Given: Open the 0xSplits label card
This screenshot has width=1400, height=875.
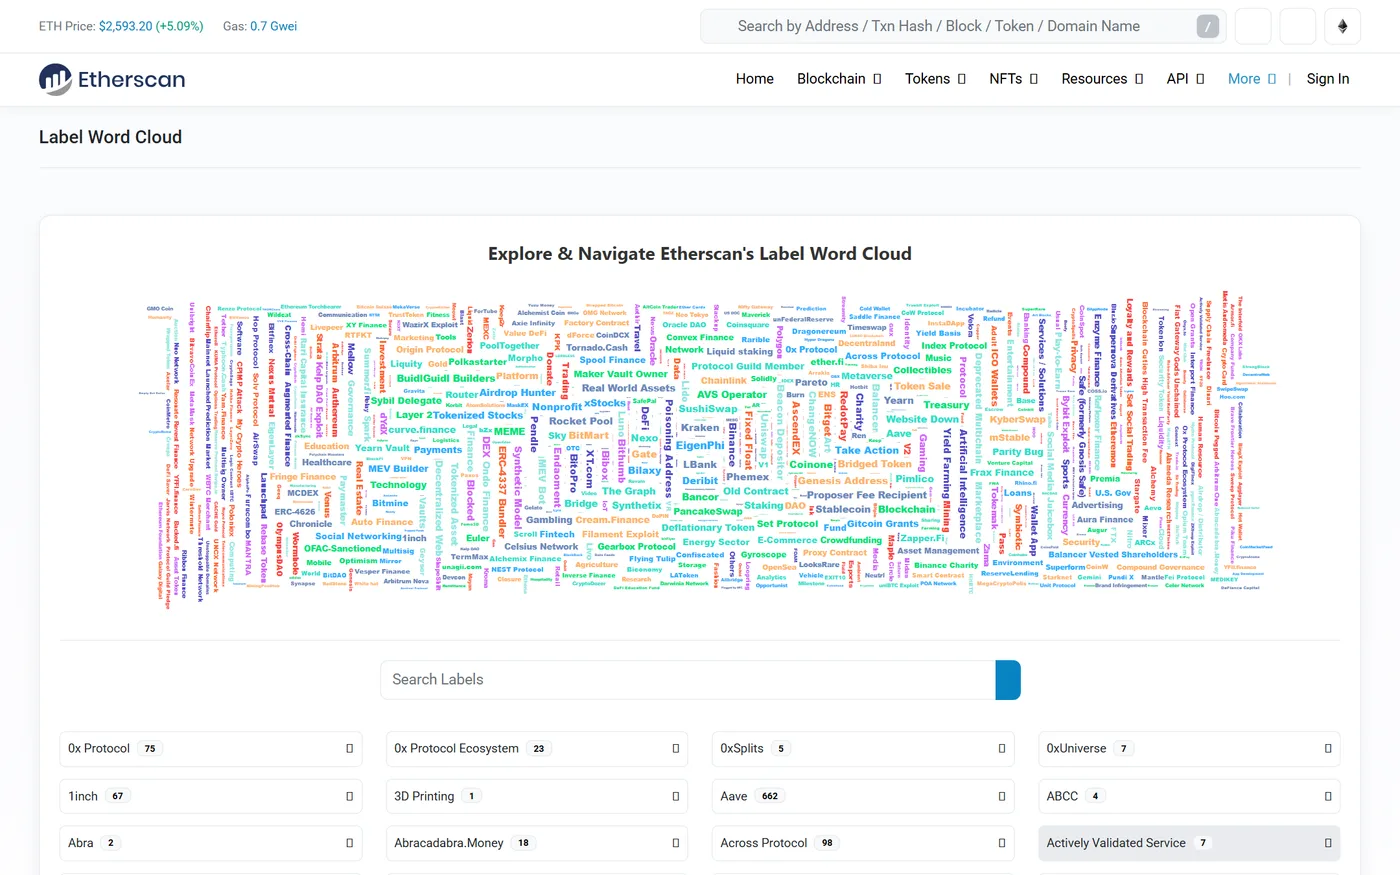Looking at the screenshot, I should [863, 749].
